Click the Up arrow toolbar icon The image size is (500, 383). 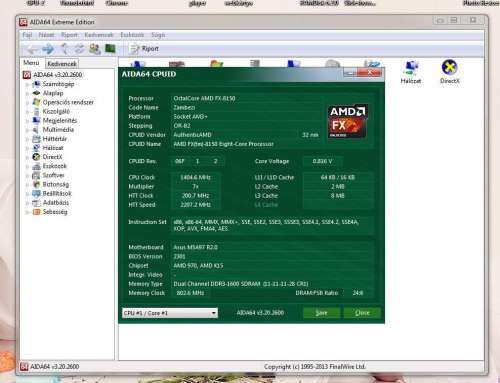[65, 49]
